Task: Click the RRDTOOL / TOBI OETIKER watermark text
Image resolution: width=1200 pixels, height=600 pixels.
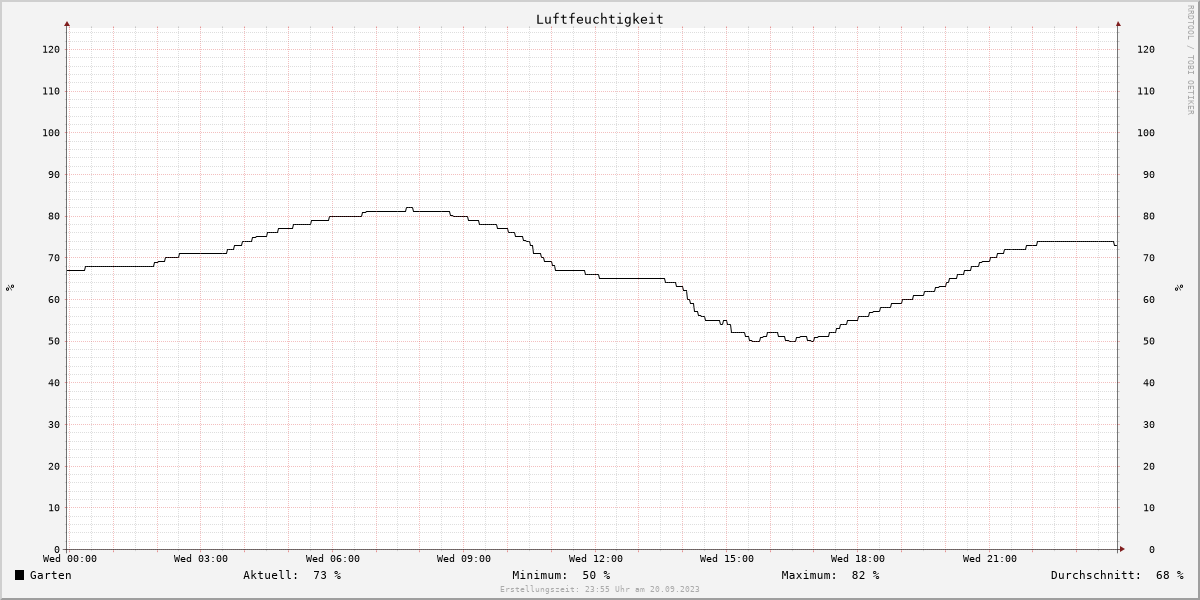Action: pyautogui.click(x=1190, y=59)
